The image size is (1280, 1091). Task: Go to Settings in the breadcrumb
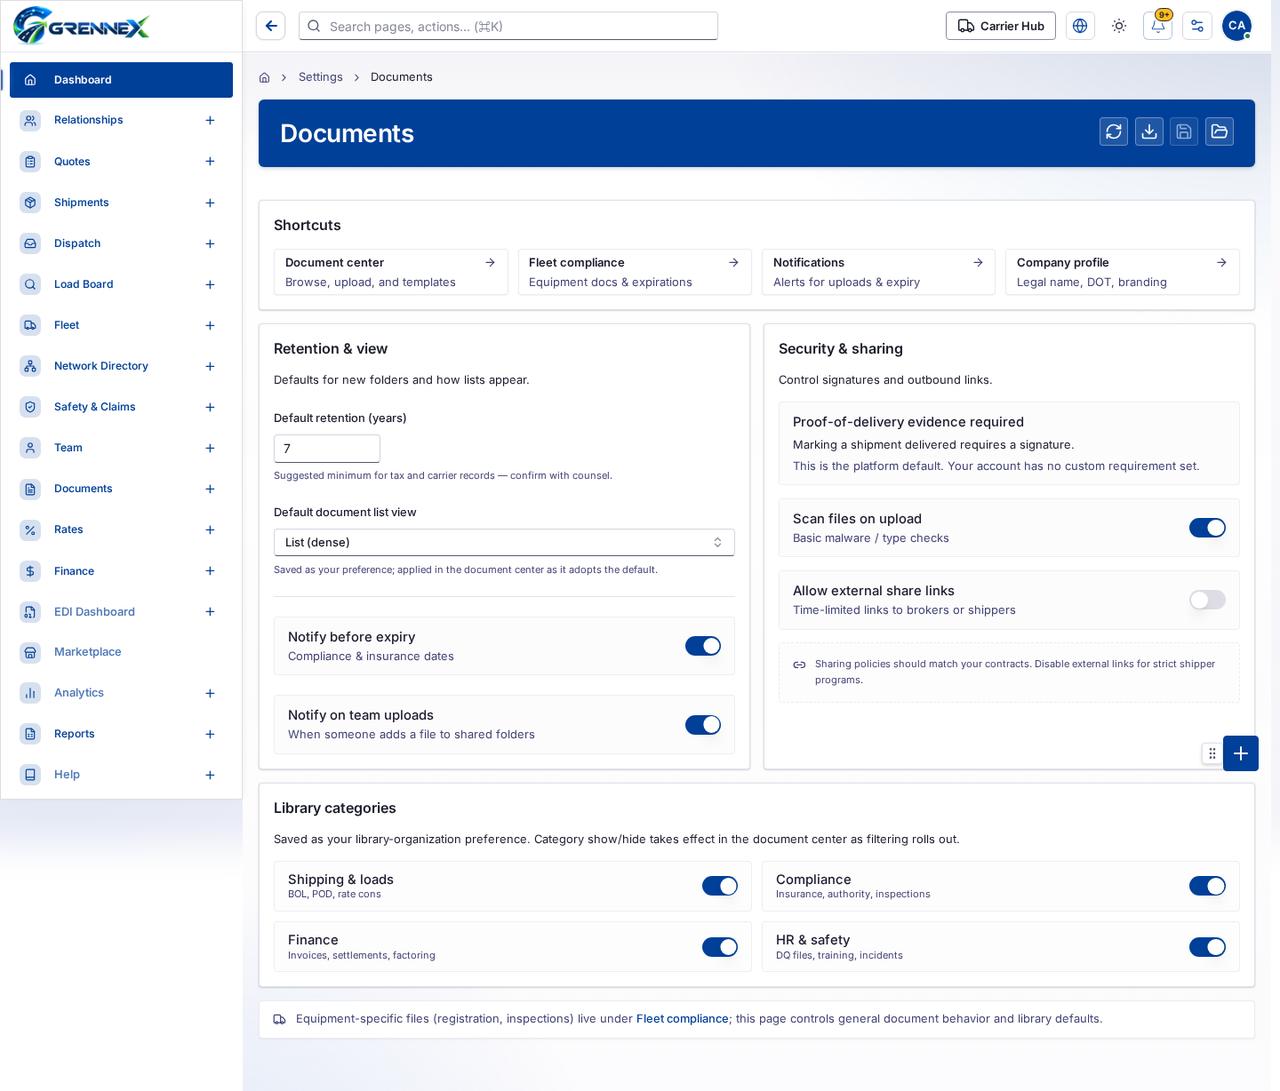pos(320,77)
